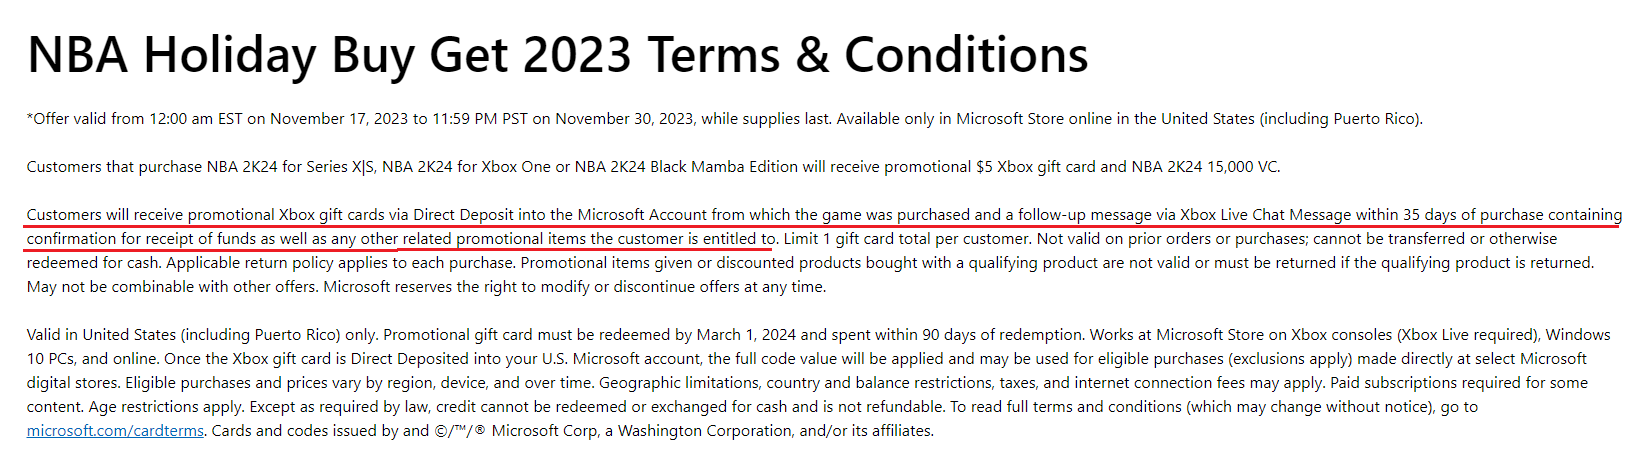Click the sentence starting "Customers that purchase NBA 2K24"
The height and width of the screenshot is (469, 1643).
click(654, 167)
